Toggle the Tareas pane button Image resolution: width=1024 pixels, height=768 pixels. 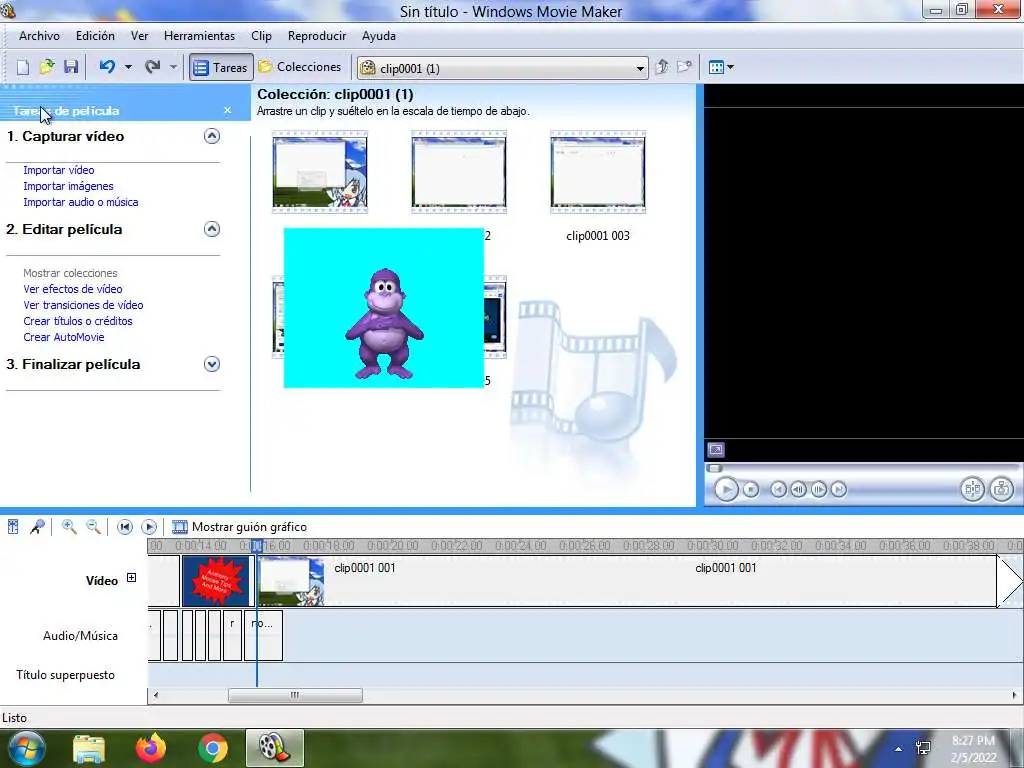pyautogui.click(x=221, y=67)
